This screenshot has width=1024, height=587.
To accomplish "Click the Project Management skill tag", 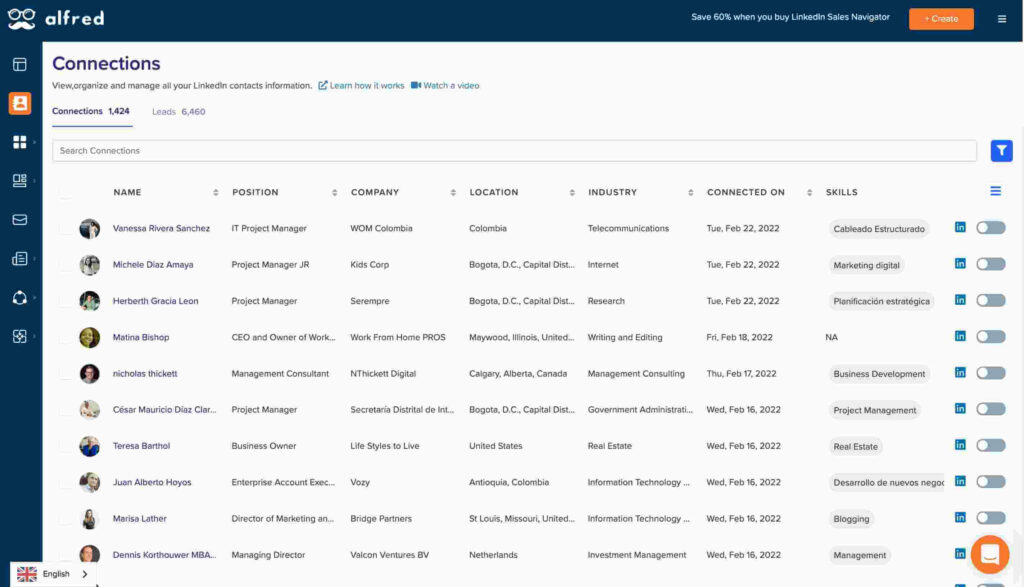I will pyautogui.click(x=874, y=410).
